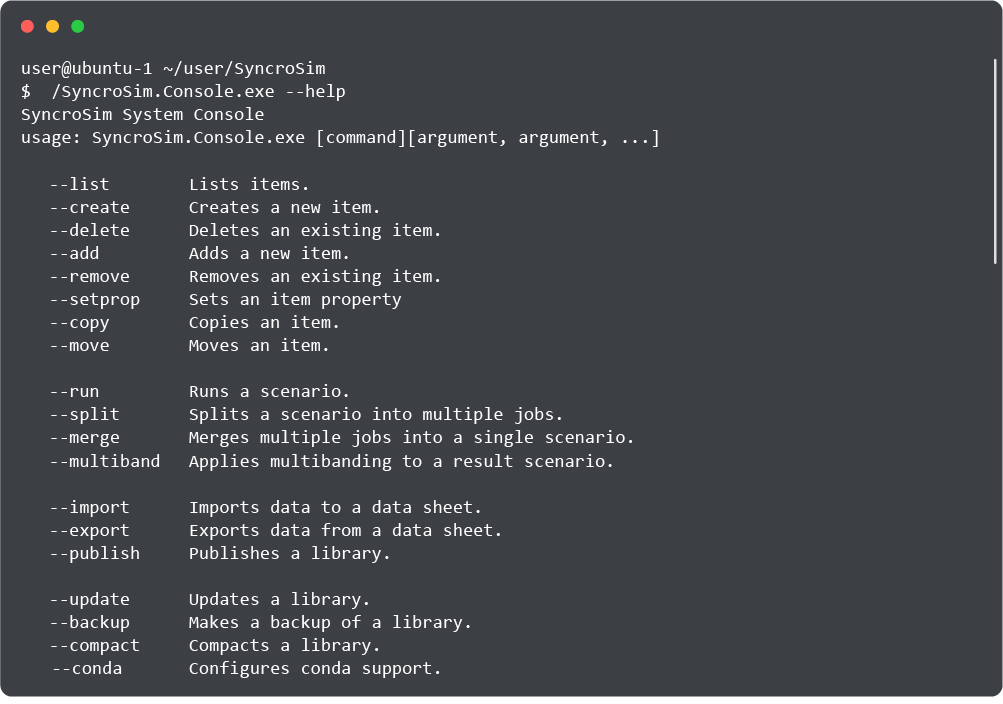Click the --delete command option
This screenshot has height=704, width=1003.
(89, 230)
